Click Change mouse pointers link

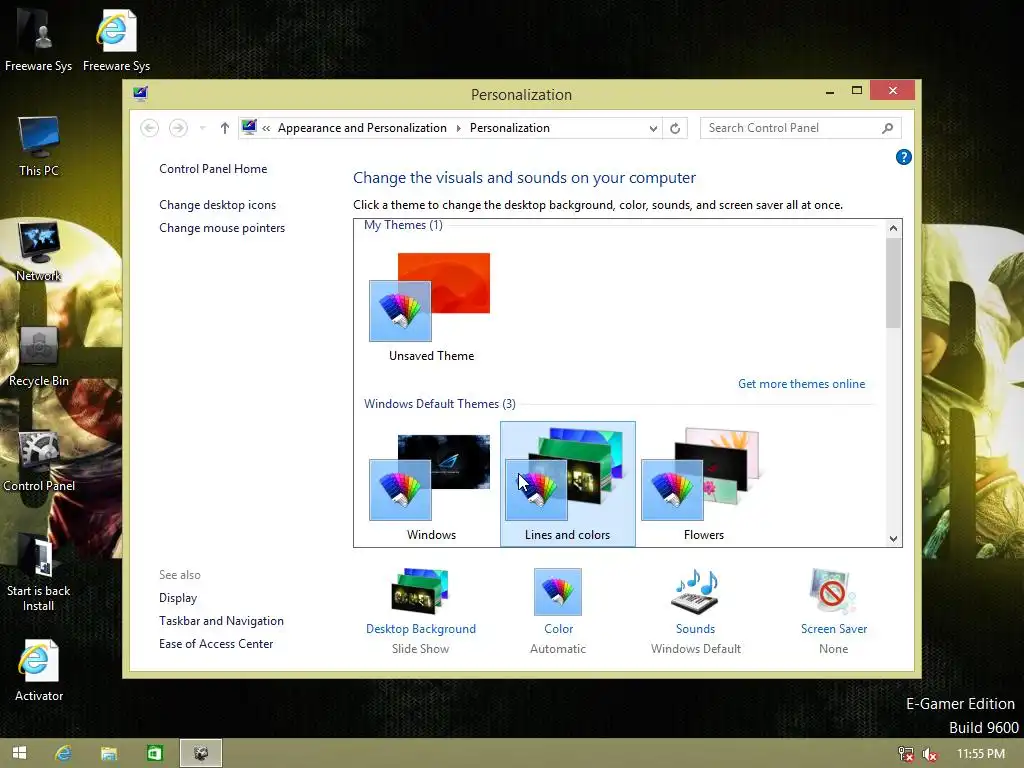(222, 228)
